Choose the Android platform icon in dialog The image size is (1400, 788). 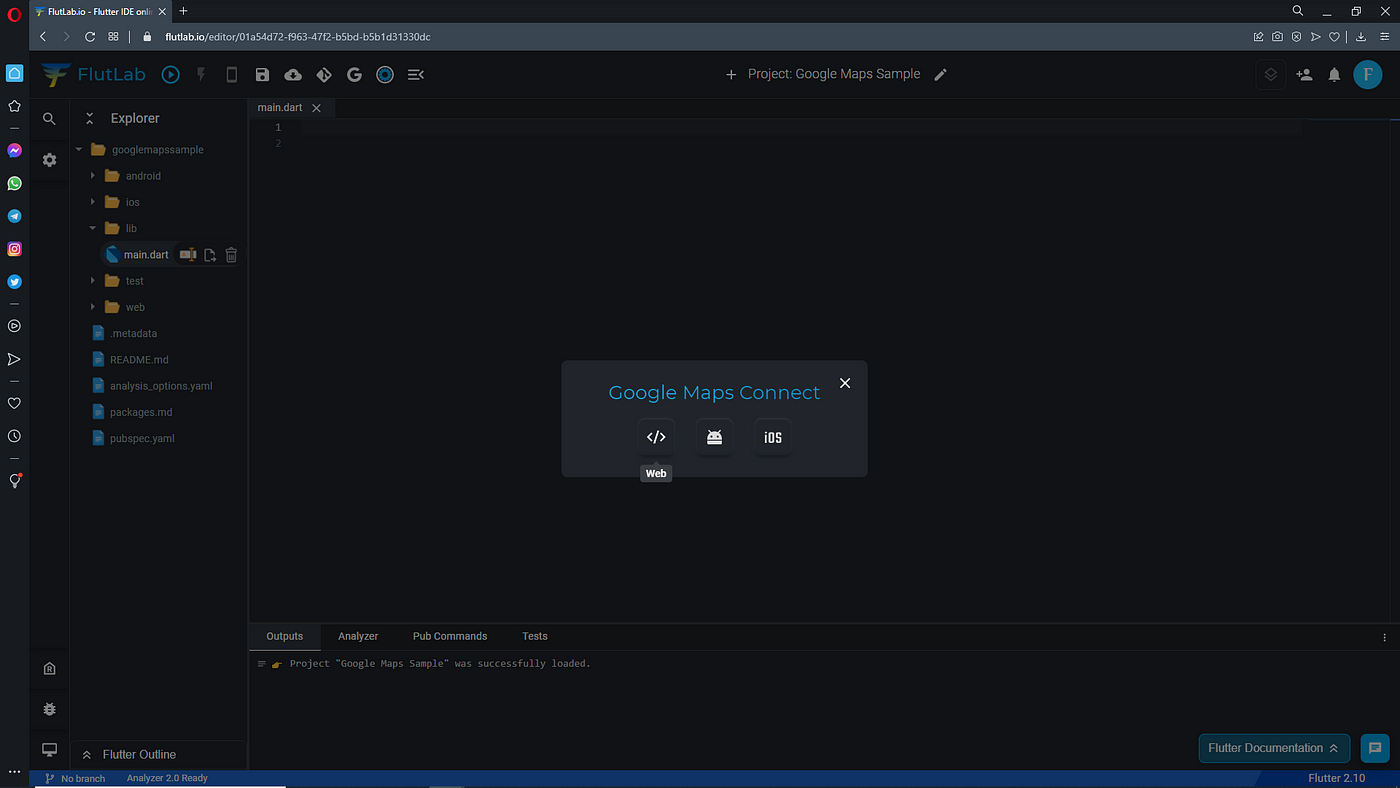point(714,437)
